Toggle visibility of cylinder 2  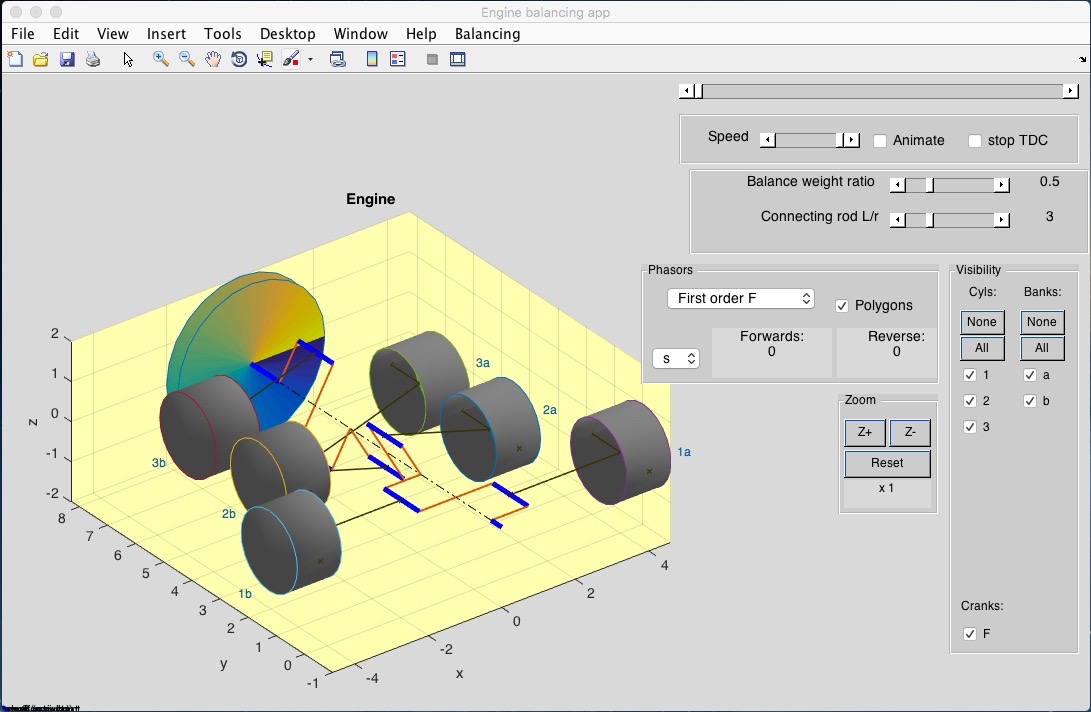click(970, 401)
